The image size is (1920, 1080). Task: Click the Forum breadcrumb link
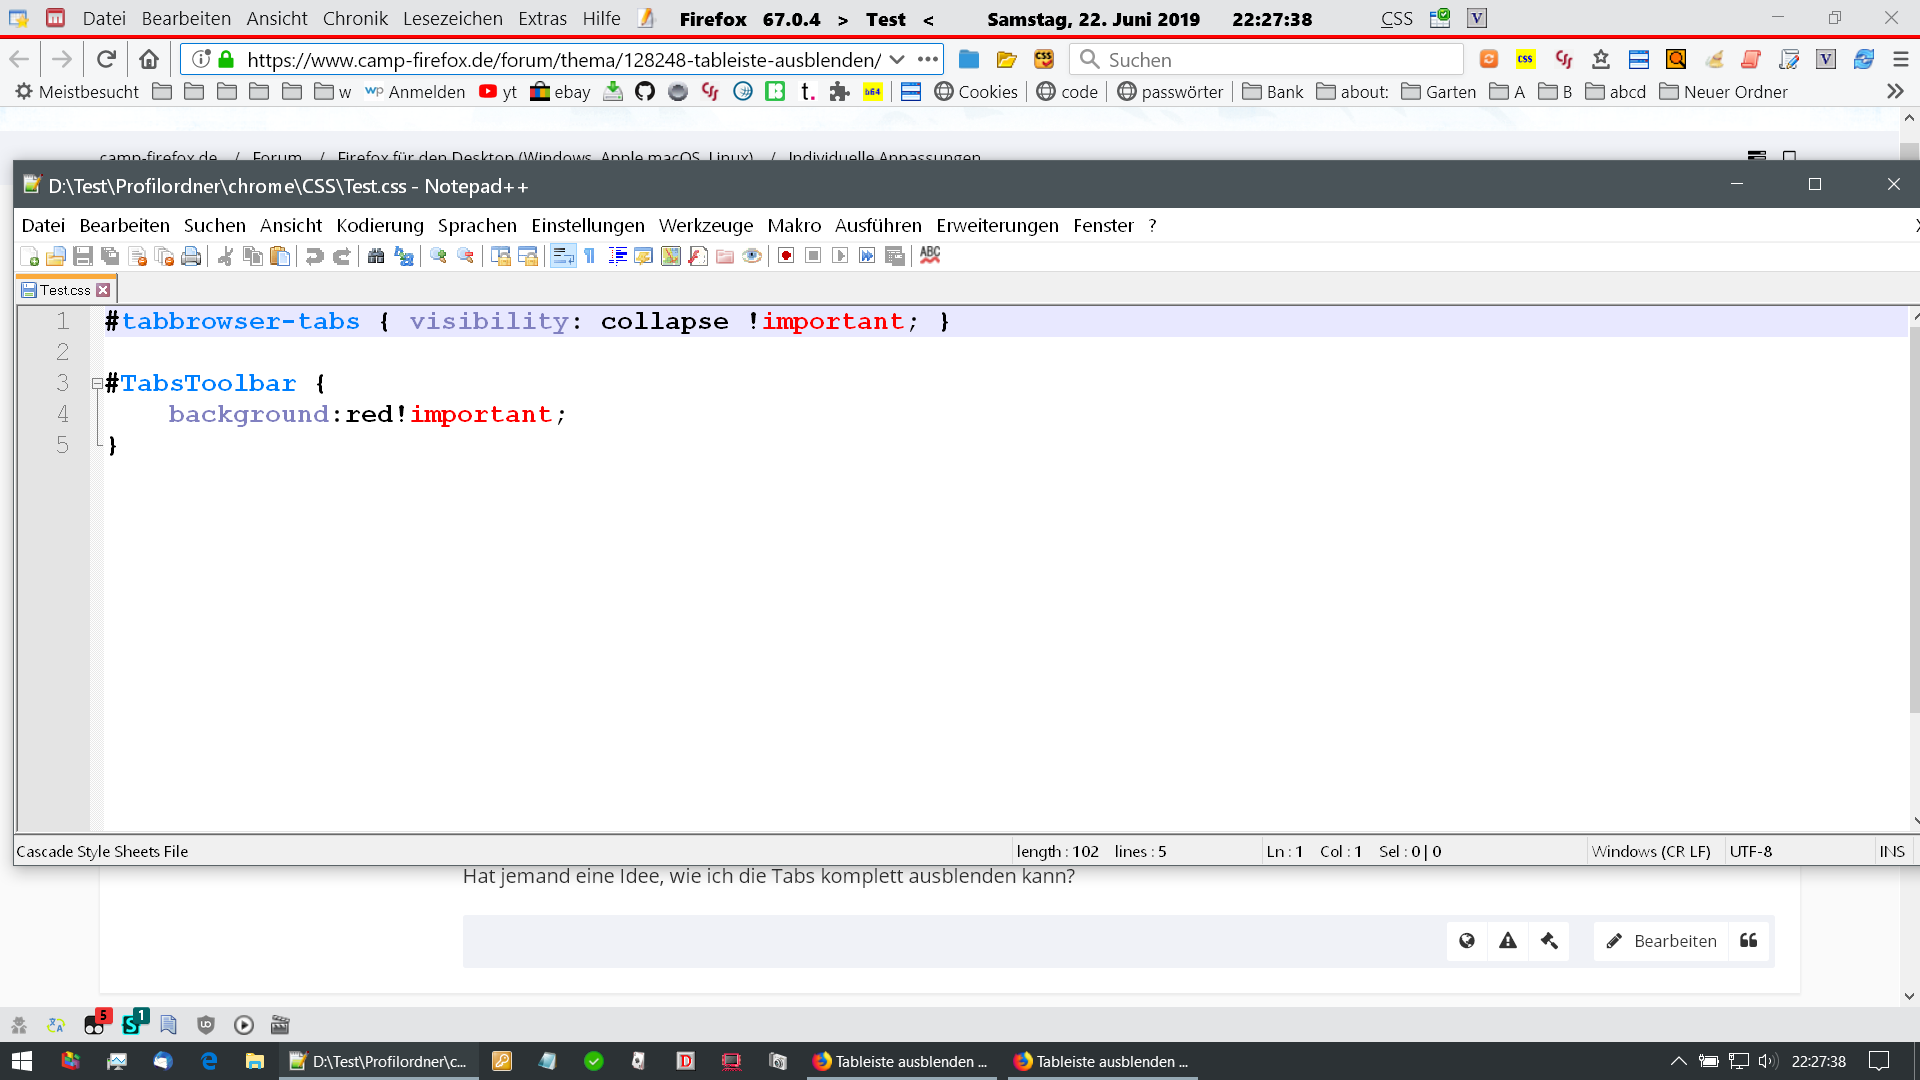tap(277, 157)
